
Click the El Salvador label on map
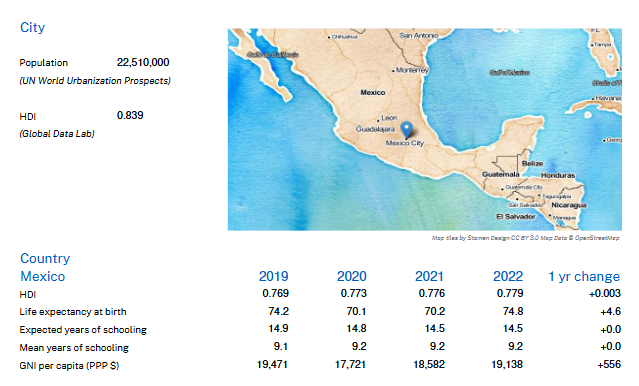coord(516,216)
